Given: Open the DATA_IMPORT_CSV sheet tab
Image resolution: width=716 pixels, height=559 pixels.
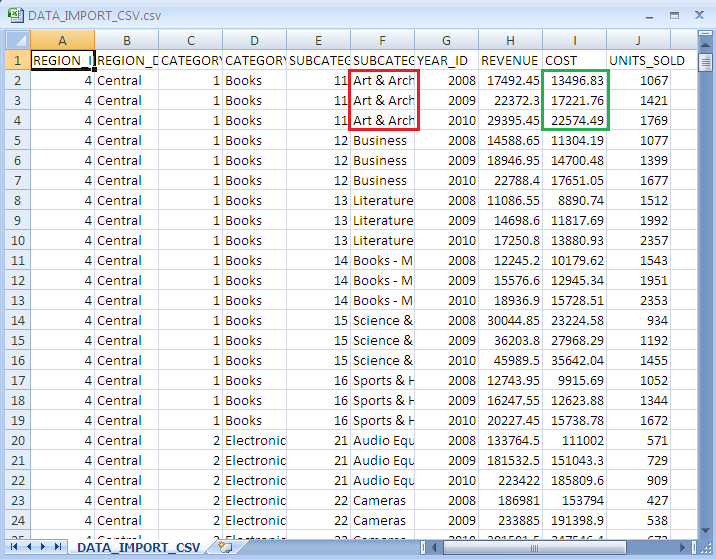Looking at the screenshot, I should click(139, 547).
